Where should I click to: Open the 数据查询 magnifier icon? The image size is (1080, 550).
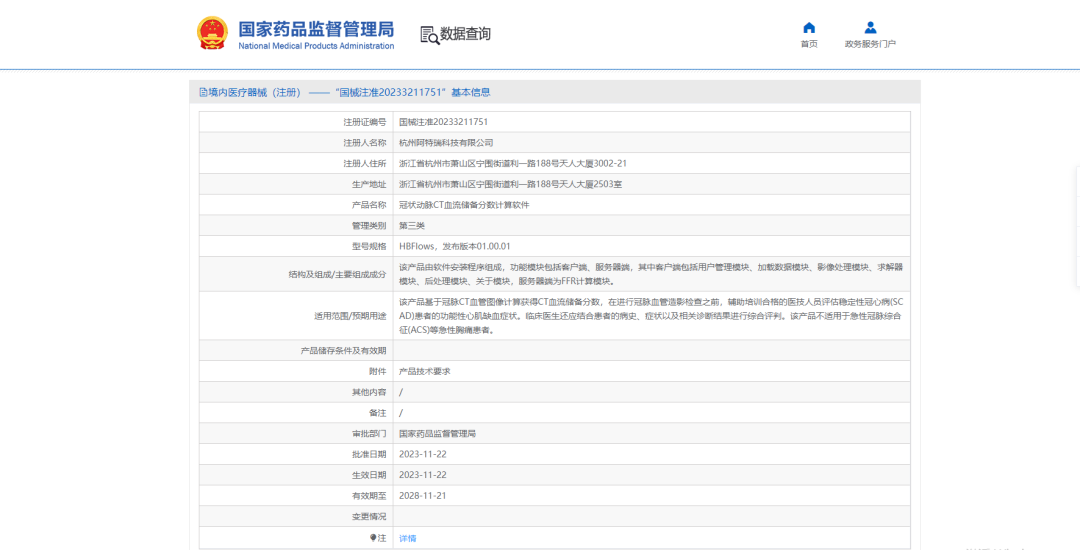[429, 34]
